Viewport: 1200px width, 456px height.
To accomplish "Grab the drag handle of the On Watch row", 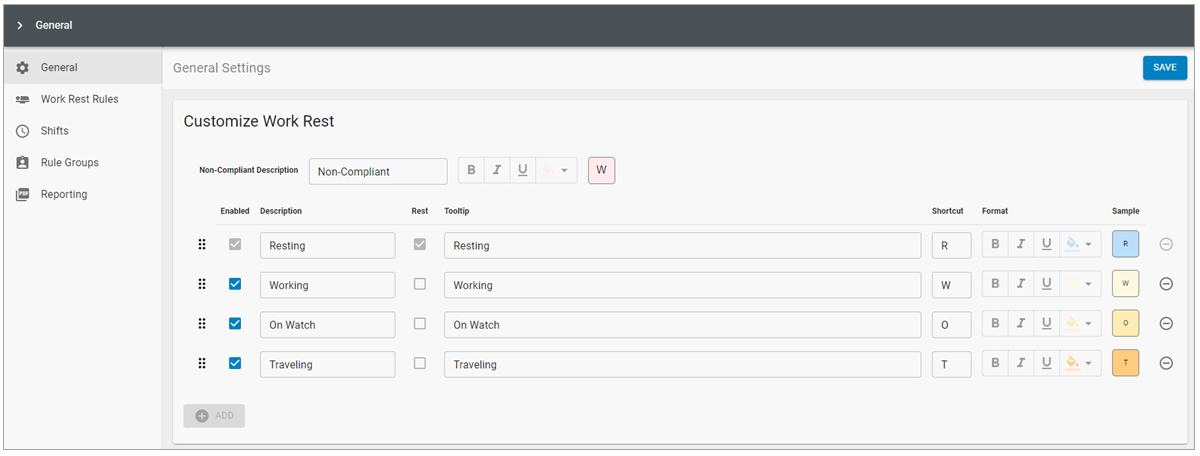I will point(202,324).
